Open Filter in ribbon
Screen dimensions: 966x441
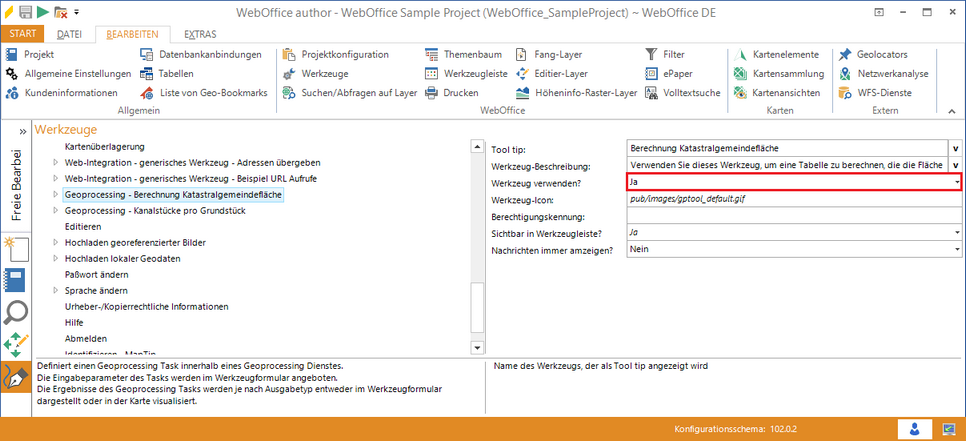[665, 54]
